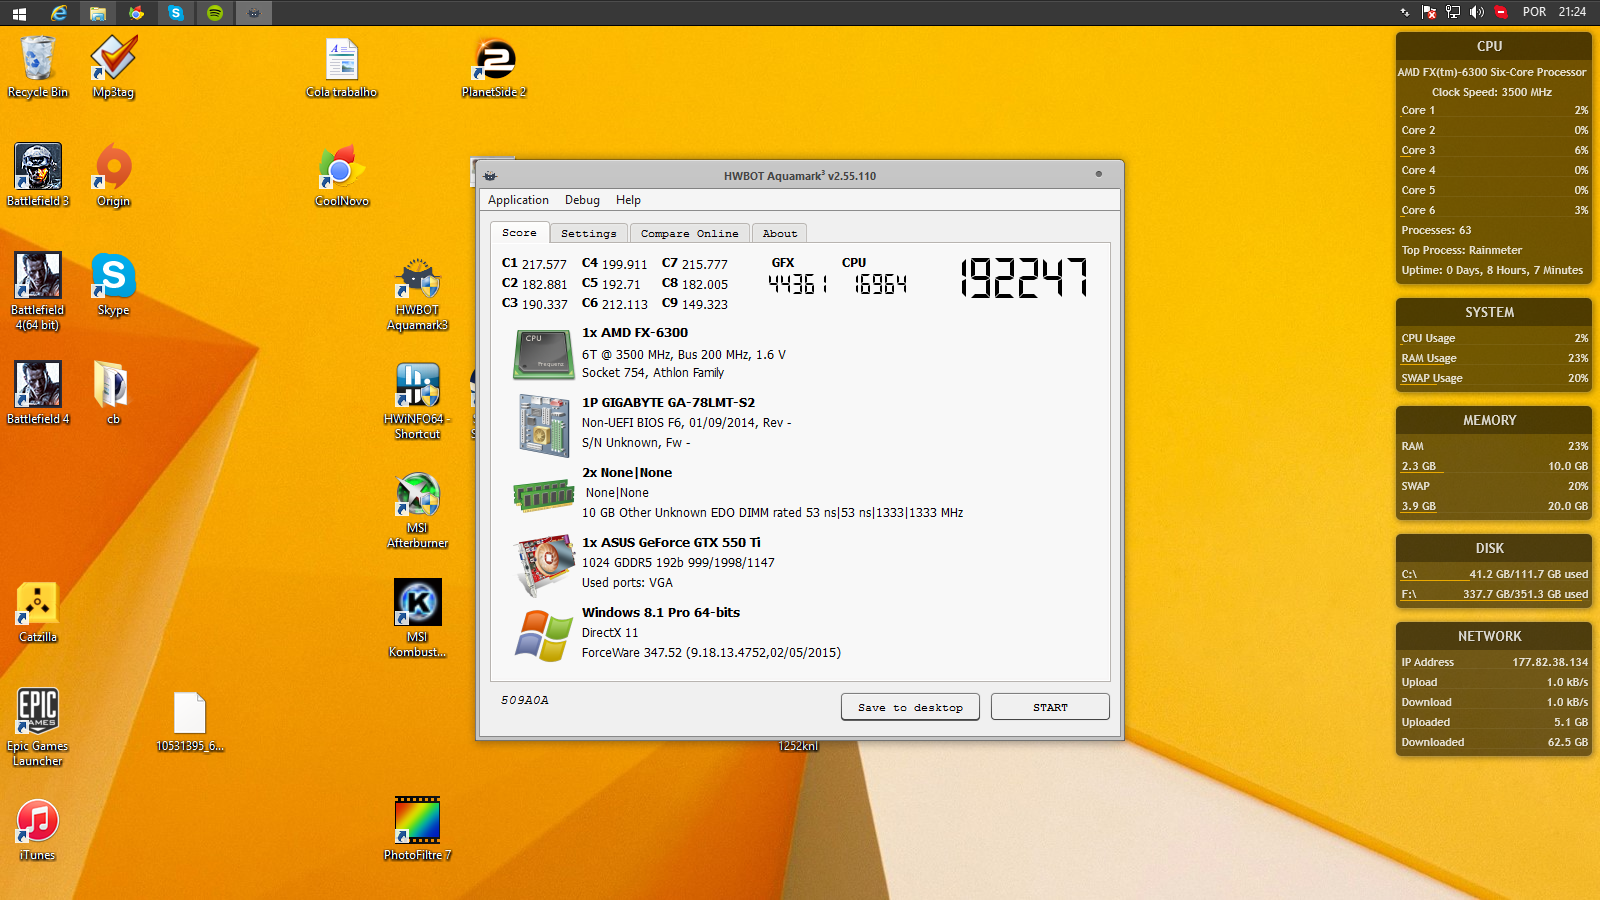Image resolution: width=1600 pixels, height=900 pixels.
Task: Click the Save to desktop button
Action: pyautogui.click(x=910, y=707)
